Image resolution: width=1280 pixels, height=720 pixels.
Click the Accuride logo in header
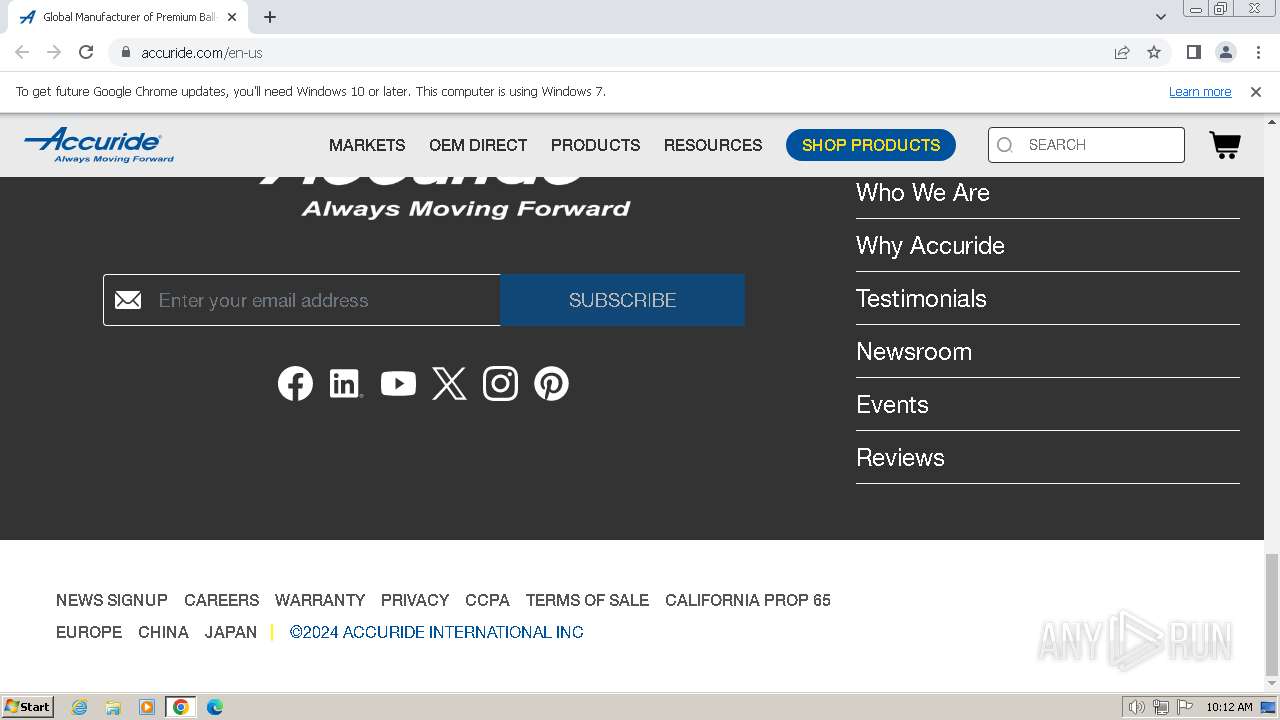[x=99, y=145]
